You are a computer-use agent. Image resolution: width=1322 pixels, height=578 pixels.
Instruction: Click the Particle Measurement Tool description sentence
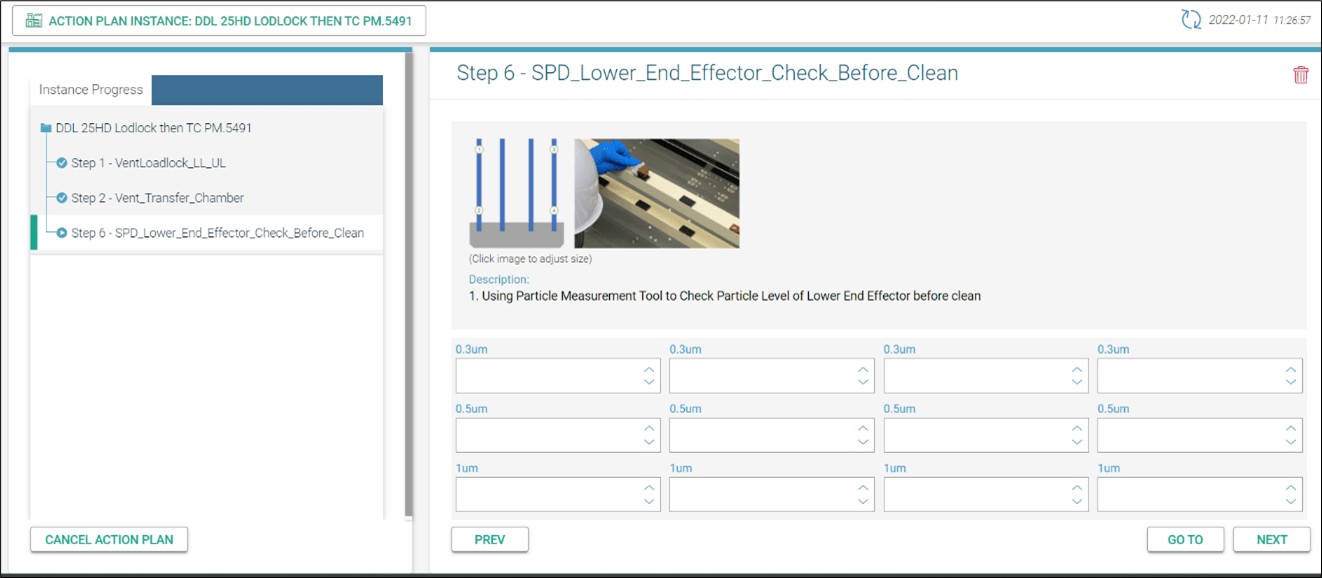(725, 296)
